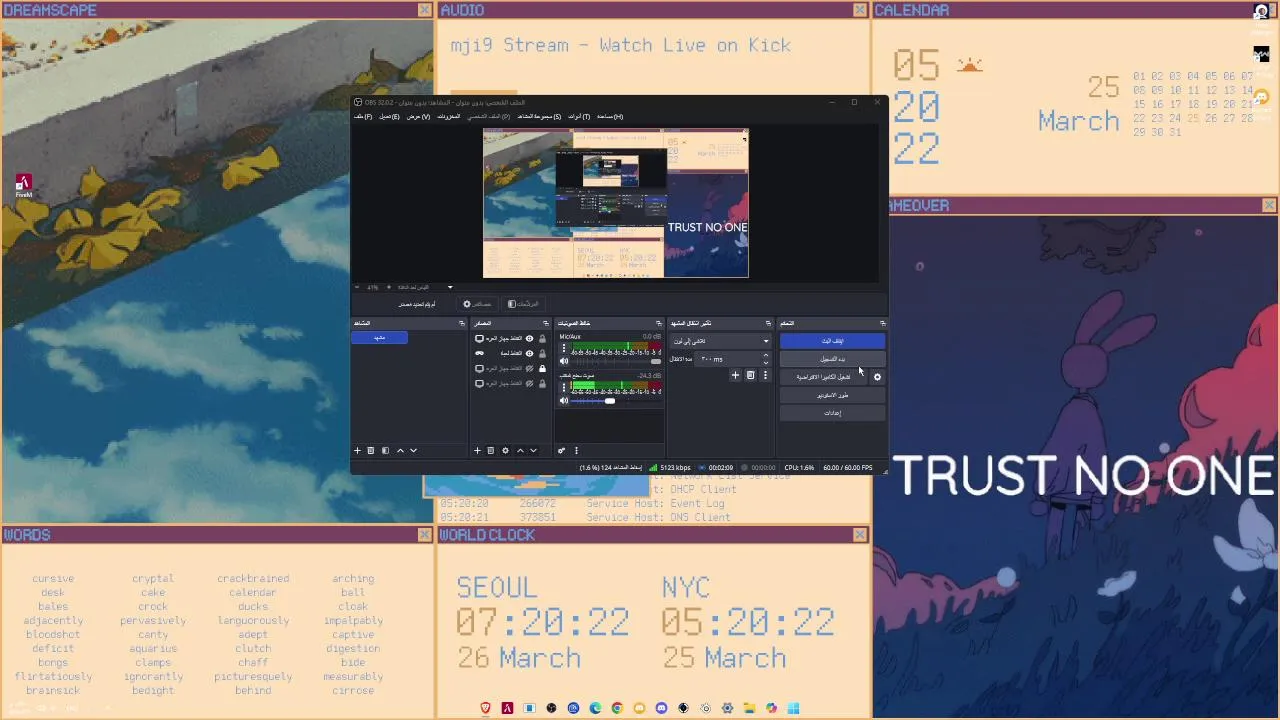Open Discord from the taskbar

tap(661, 708)
